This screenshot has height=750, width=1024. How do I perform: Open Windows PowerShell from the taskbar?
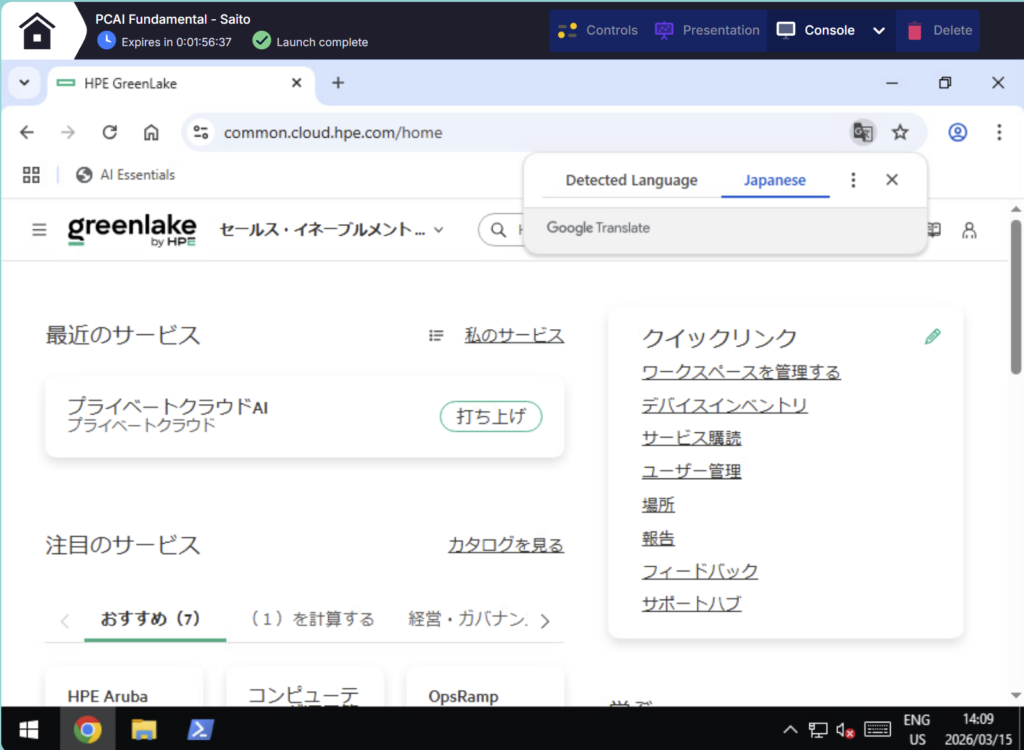201,730
